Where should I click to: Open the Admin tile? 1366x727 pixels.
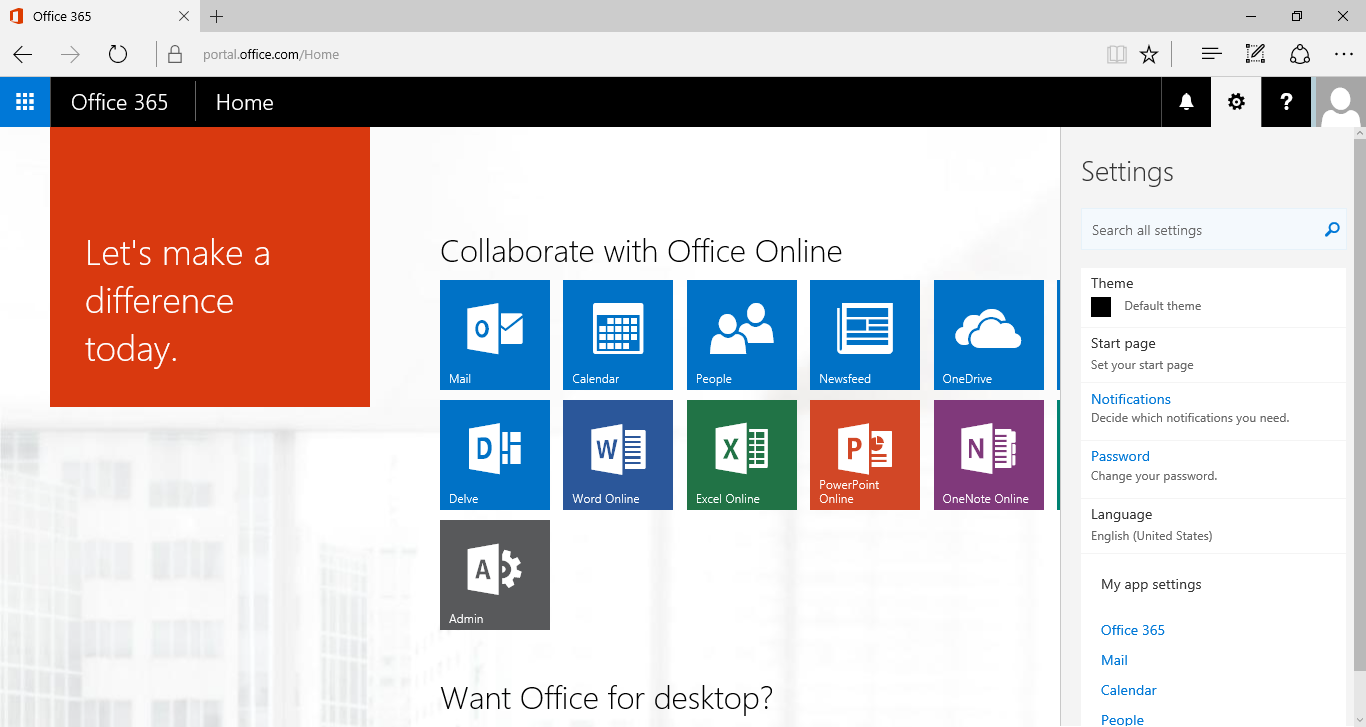click(x=495, y=575)
